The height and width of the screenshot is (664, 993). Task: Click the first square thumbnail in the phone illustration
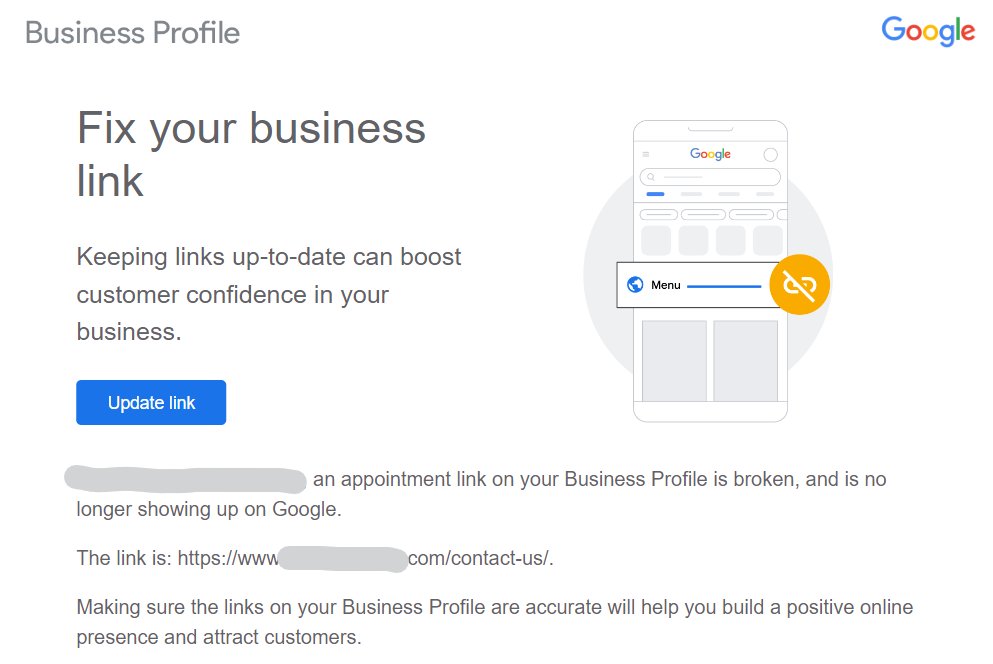pyautogui.click(x=656, y=240)
